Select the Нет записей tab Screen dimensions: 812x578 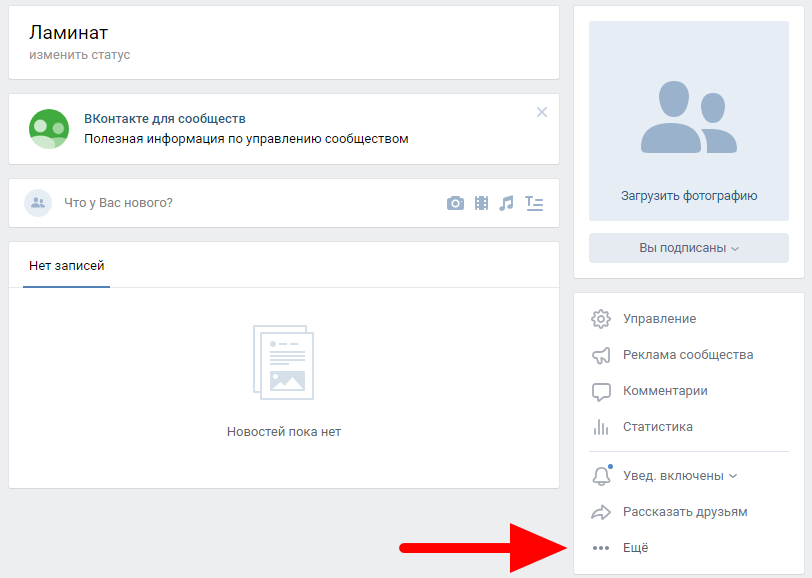pyautogui.click(x=67, y=266)
